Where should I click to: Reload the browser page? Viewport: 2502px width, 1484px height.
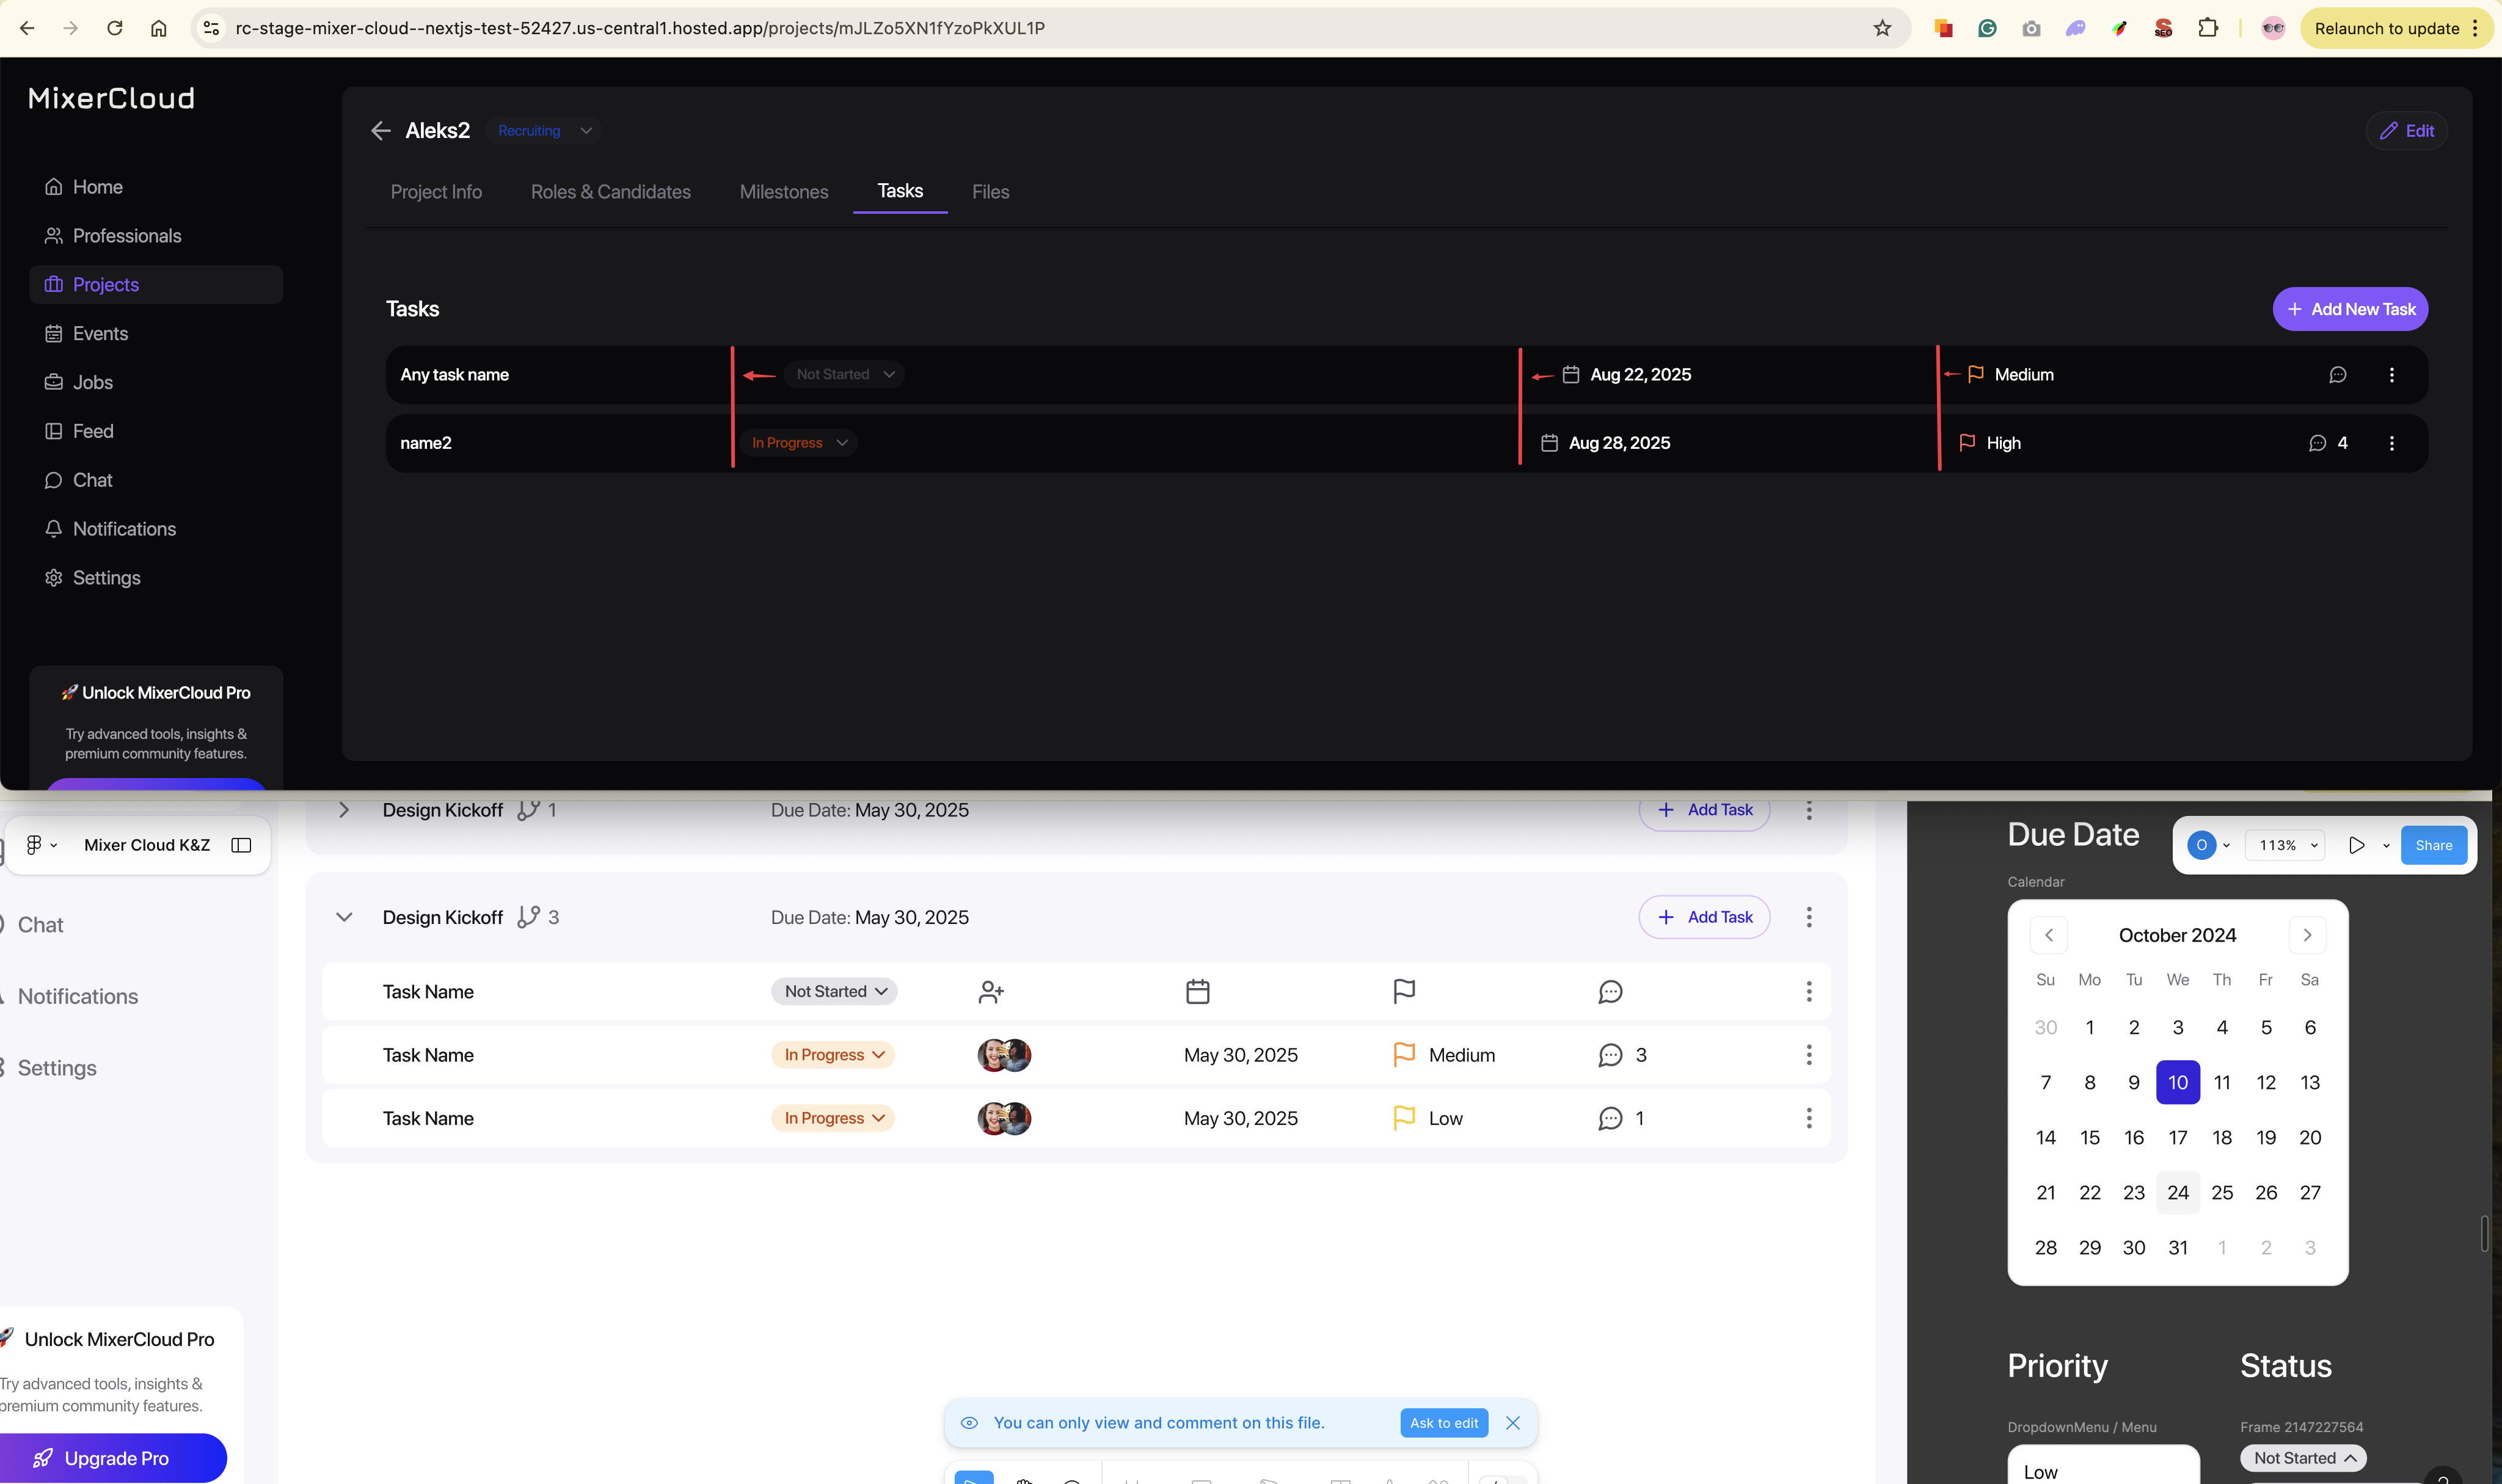pyautogui.click(x=115, y=28)
